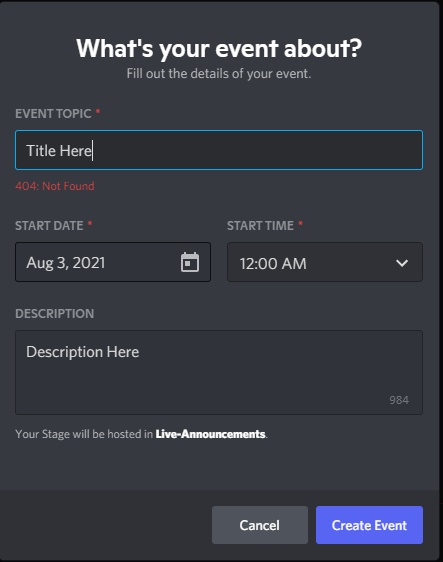Click the EVENT TOPIC label

53,114
